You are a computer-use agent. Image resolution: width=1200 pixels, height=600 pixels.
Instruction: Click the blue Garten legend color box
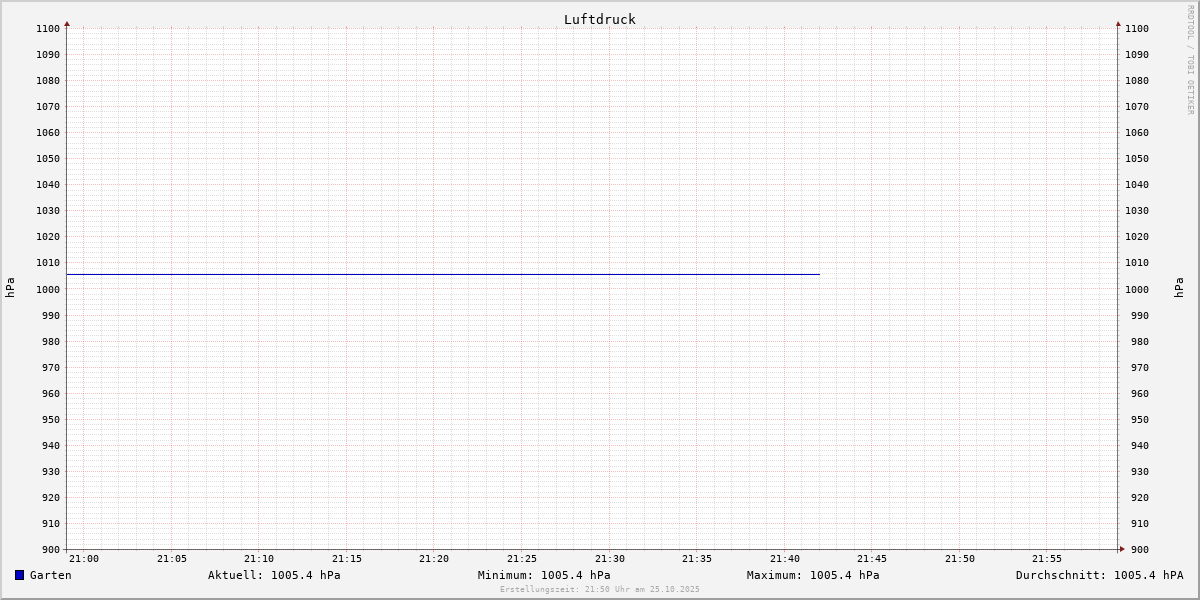tap(19, 575)
